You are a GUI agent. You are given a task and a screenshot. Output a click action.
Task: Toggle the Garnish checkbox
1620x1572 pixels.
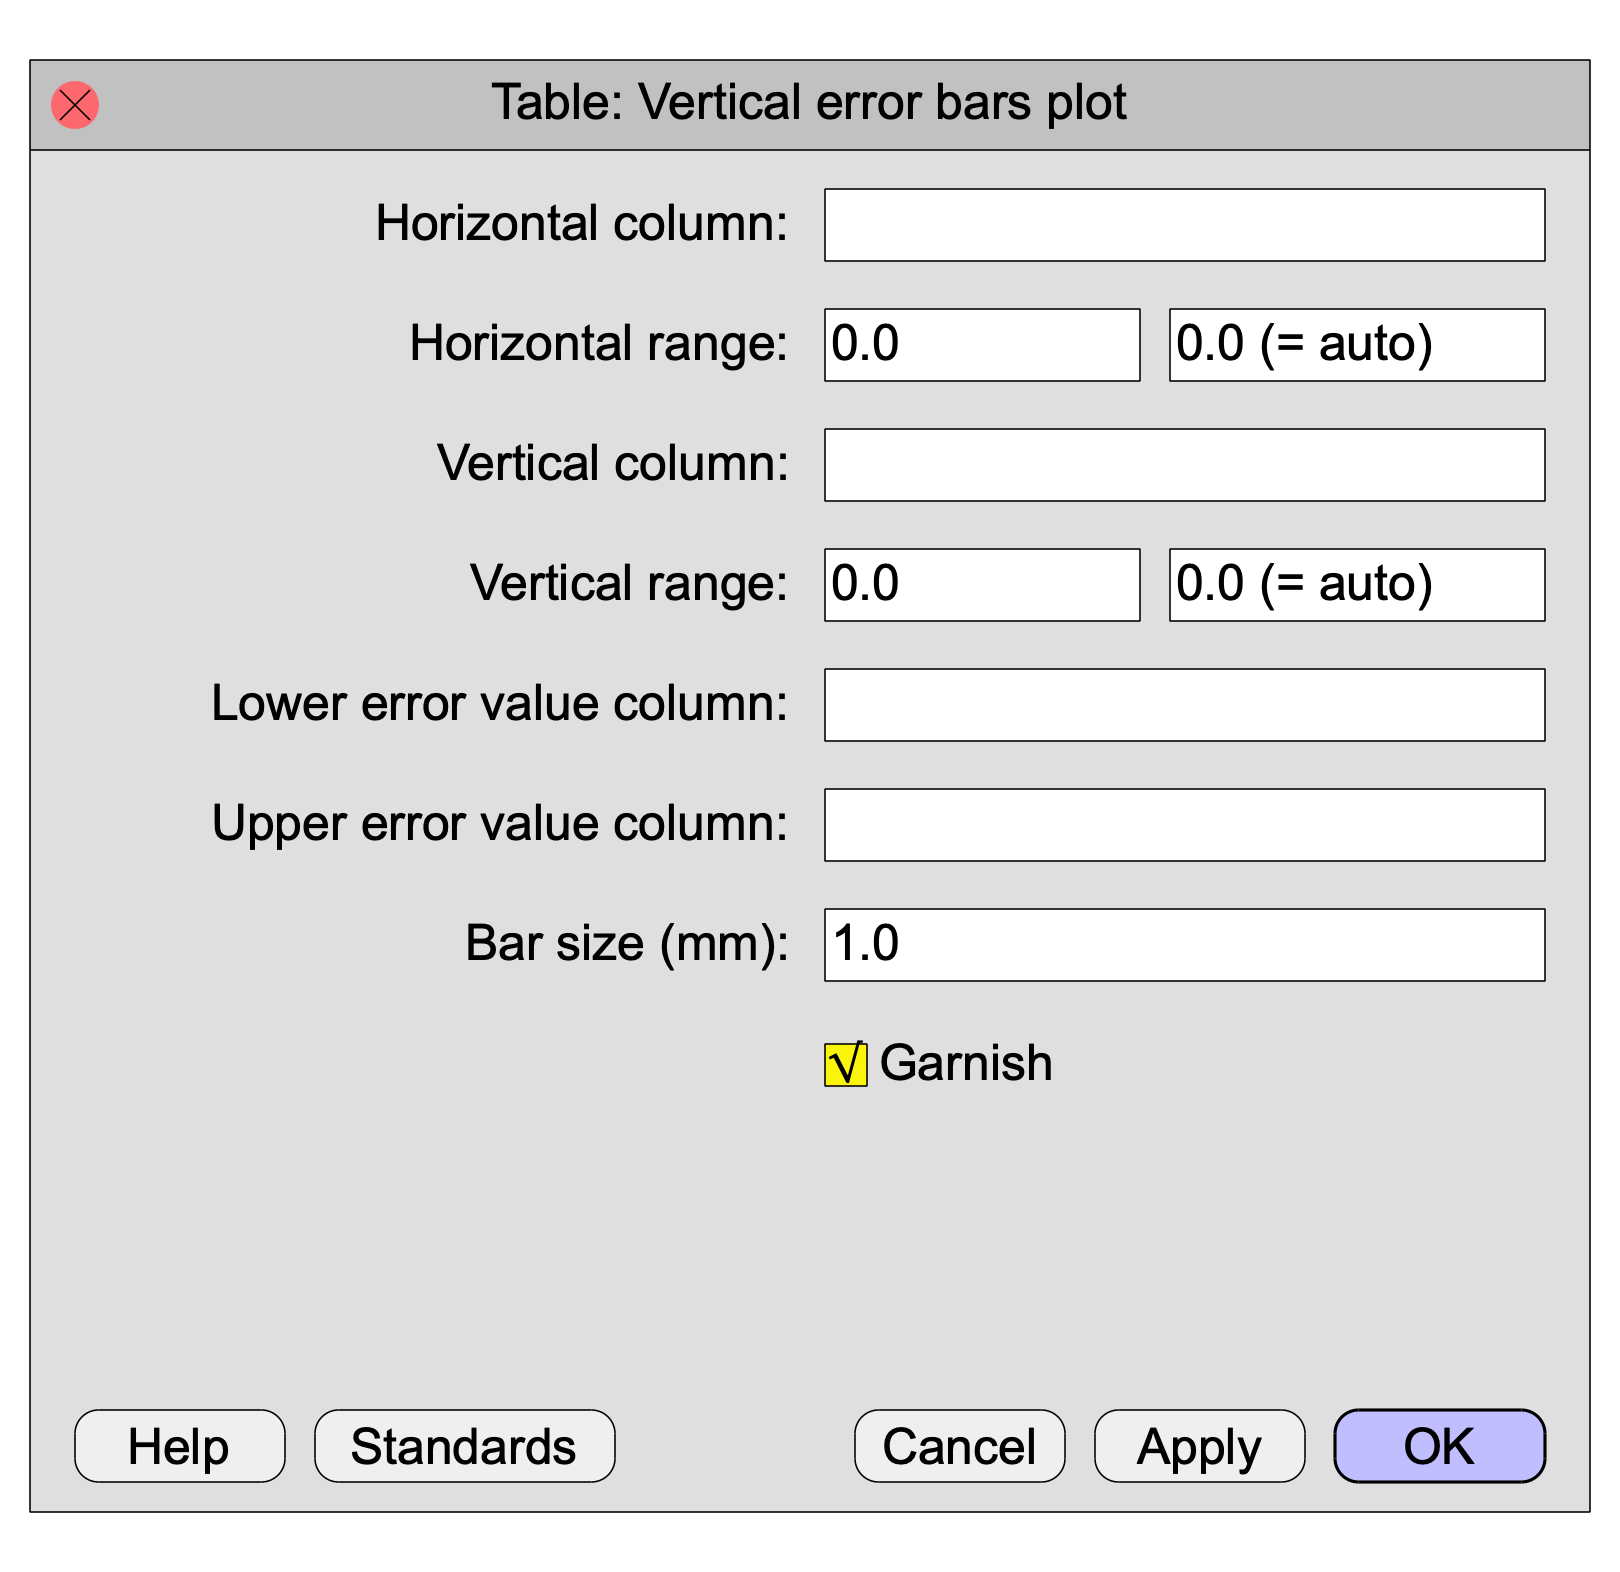(845, 1064)
